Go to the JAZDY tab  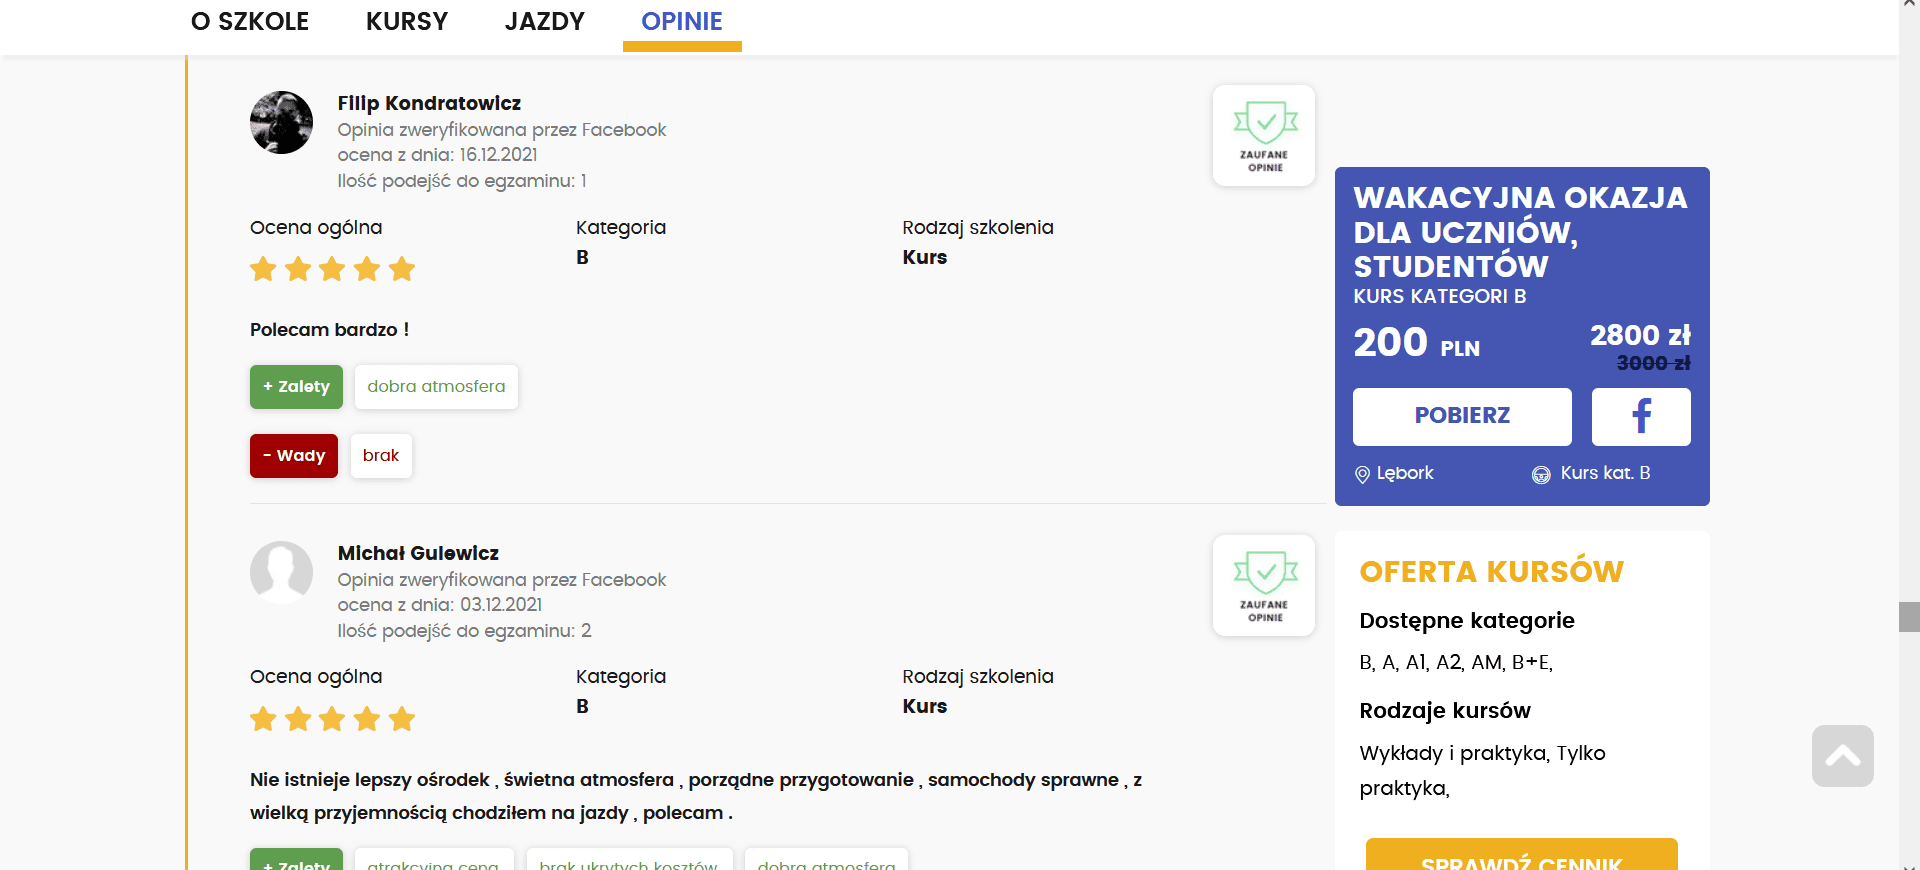click(544, 22)
